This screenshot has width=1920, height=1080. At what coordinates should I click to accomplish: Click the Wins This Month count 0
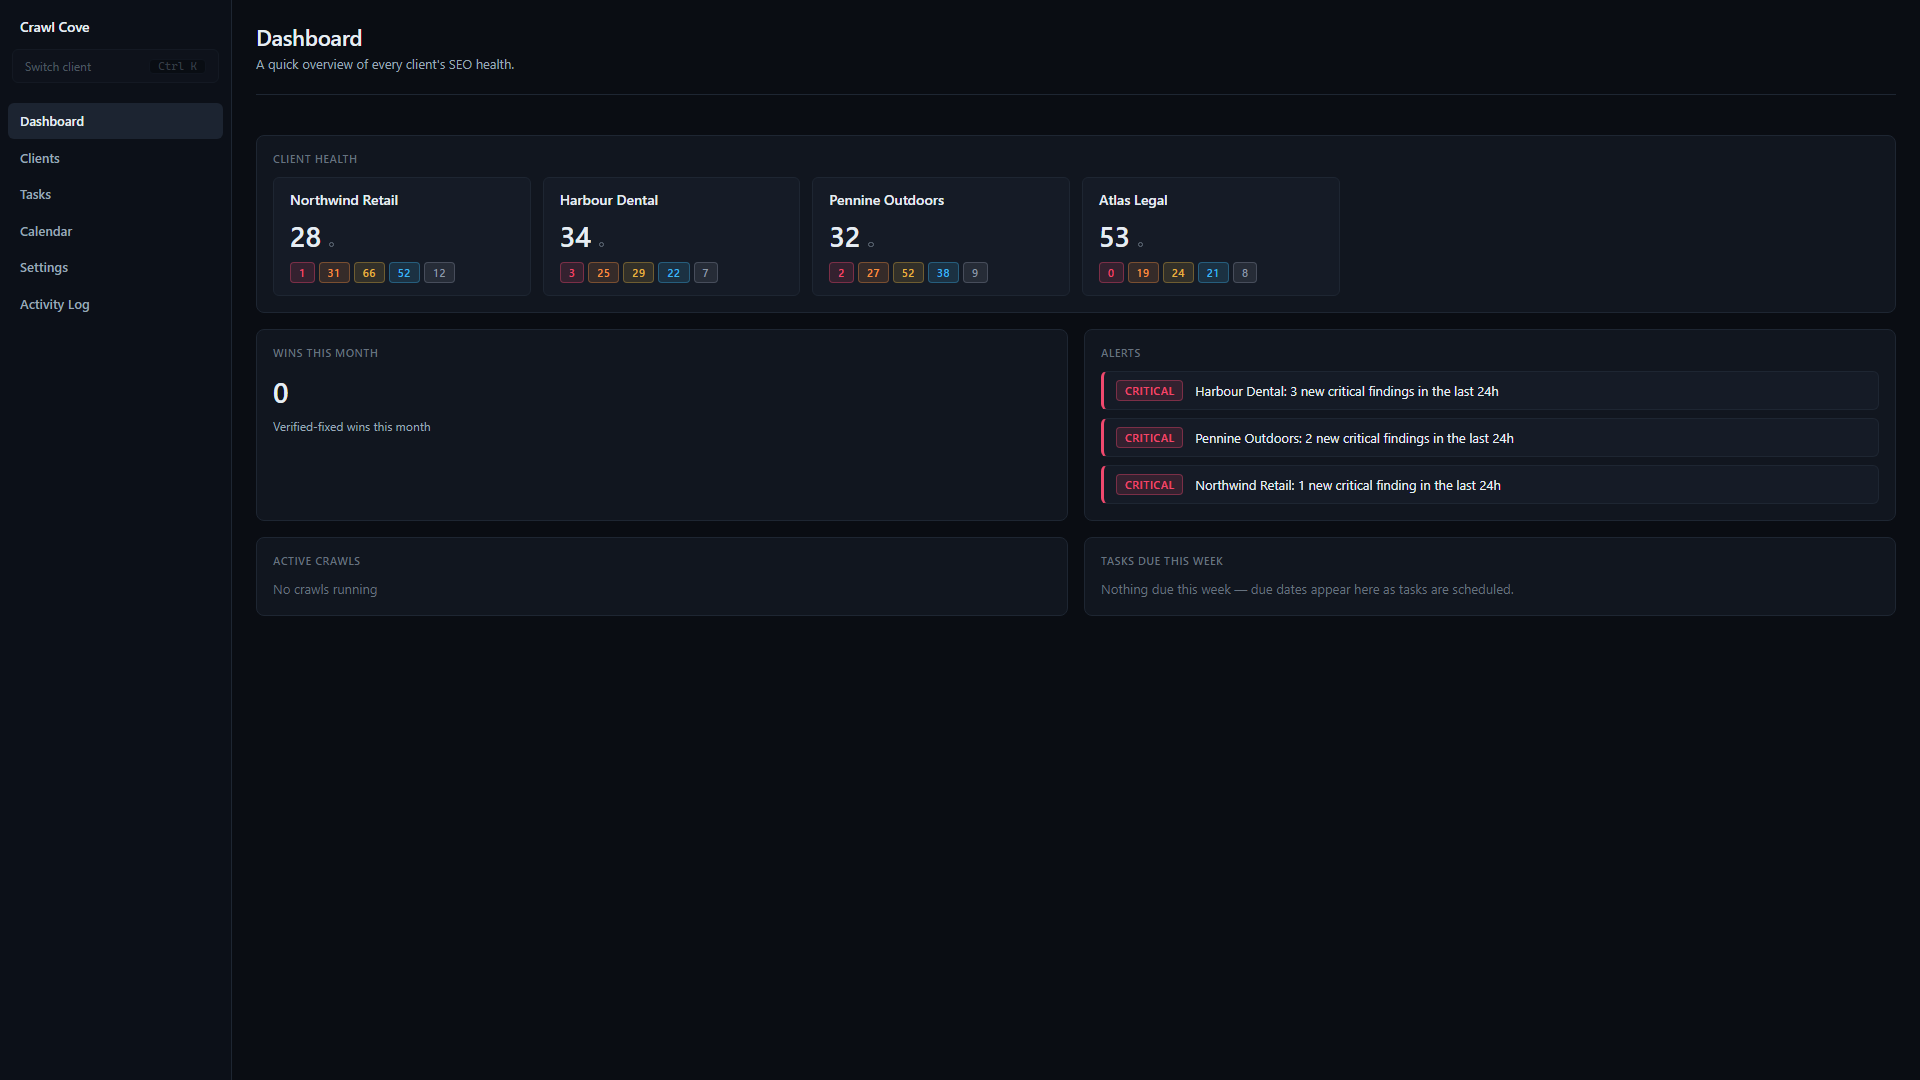point(281,393)
